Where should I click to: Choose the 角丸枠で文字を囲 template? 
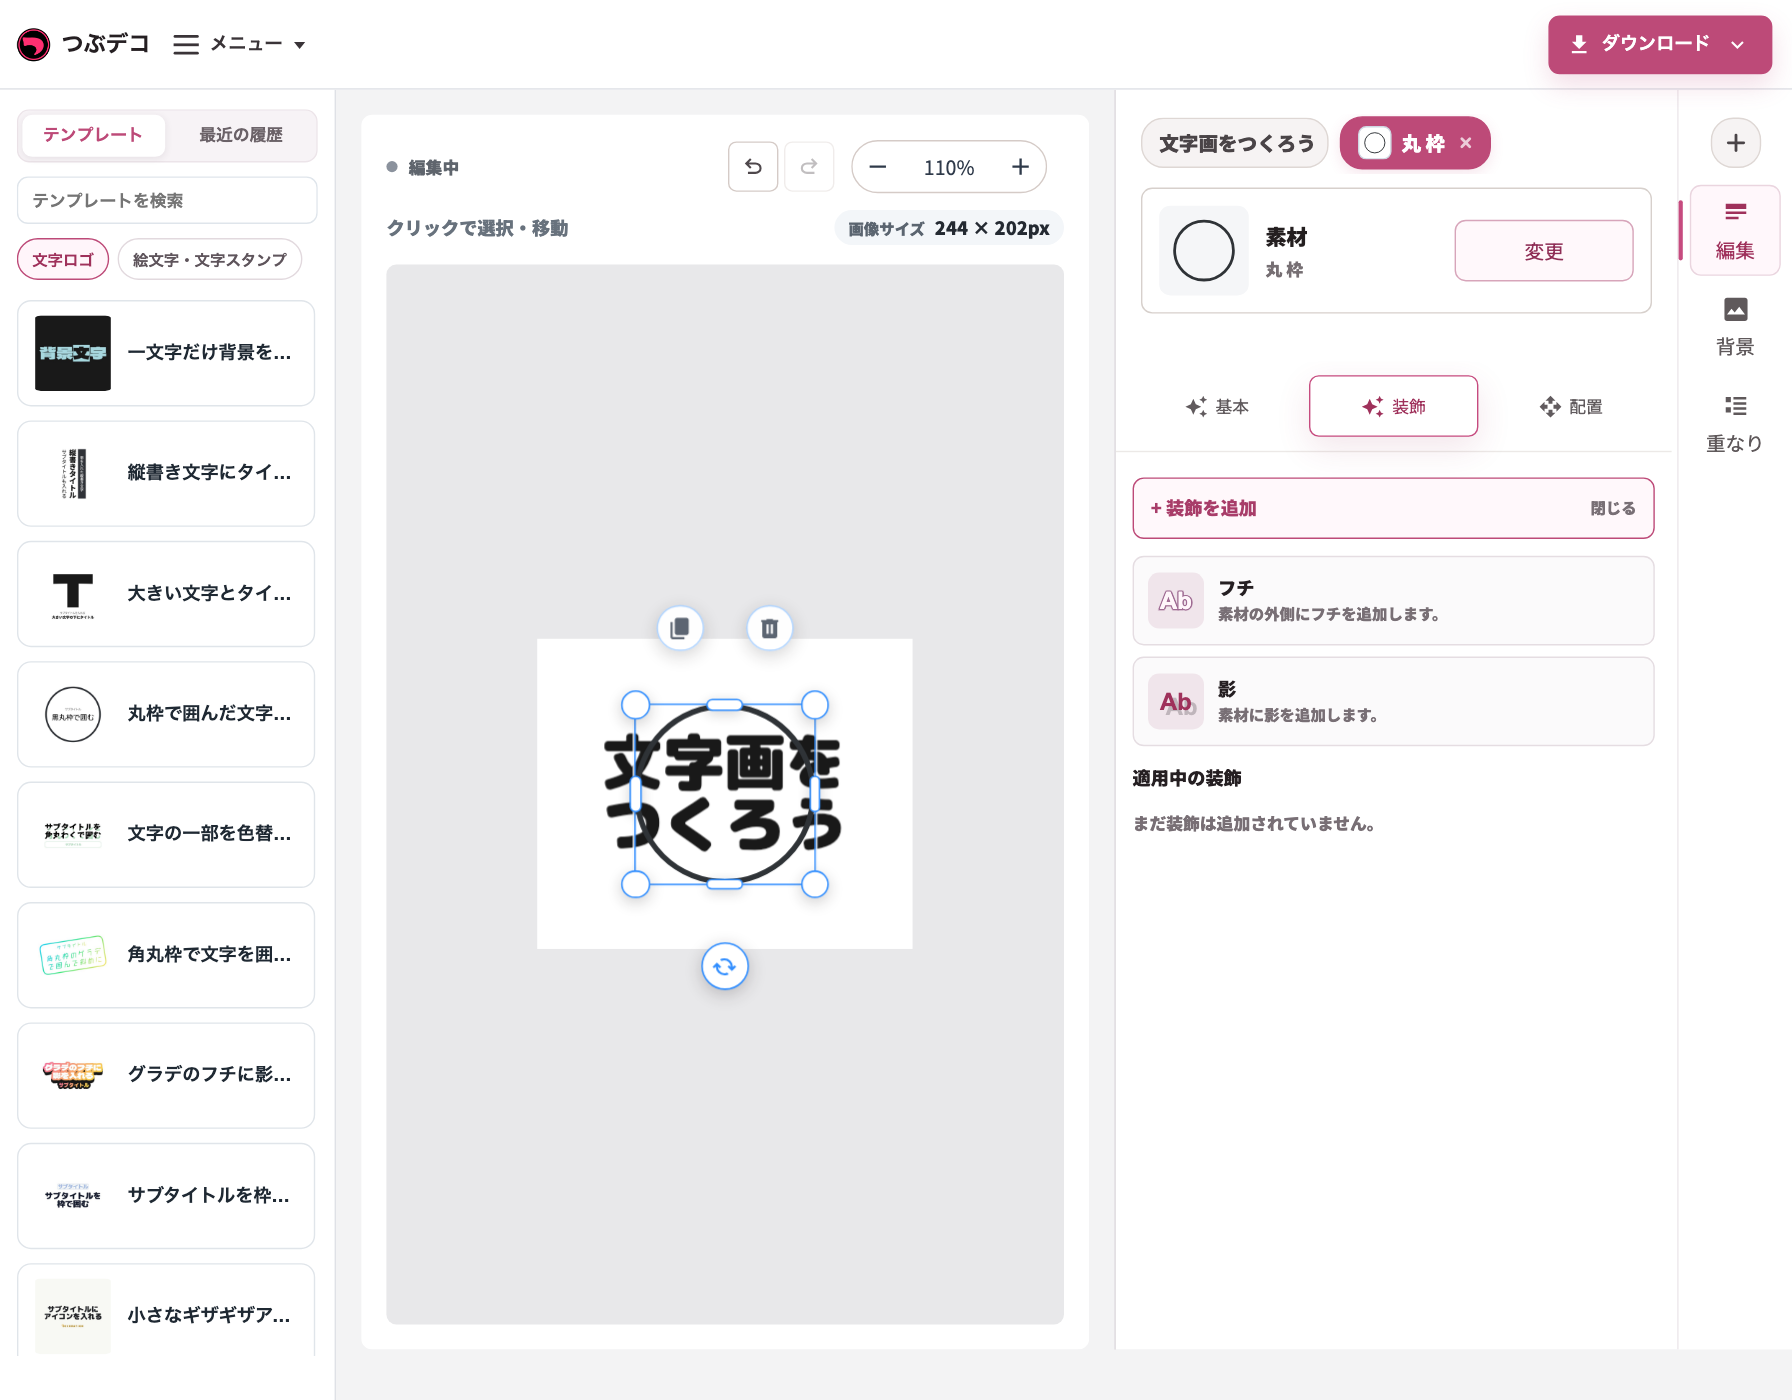tap(166, 955)
